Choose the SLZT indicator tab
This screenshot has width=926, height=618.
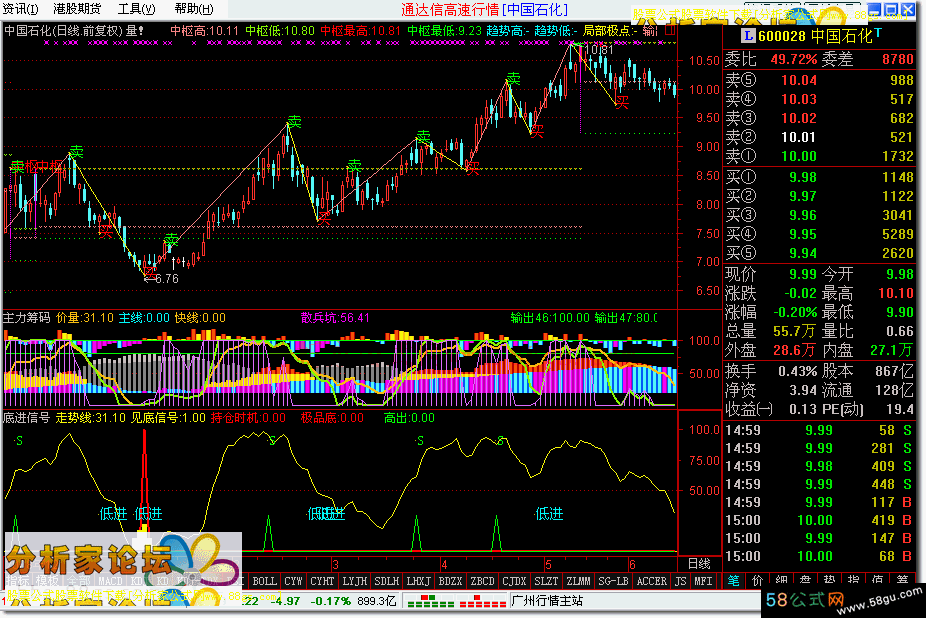546,581
